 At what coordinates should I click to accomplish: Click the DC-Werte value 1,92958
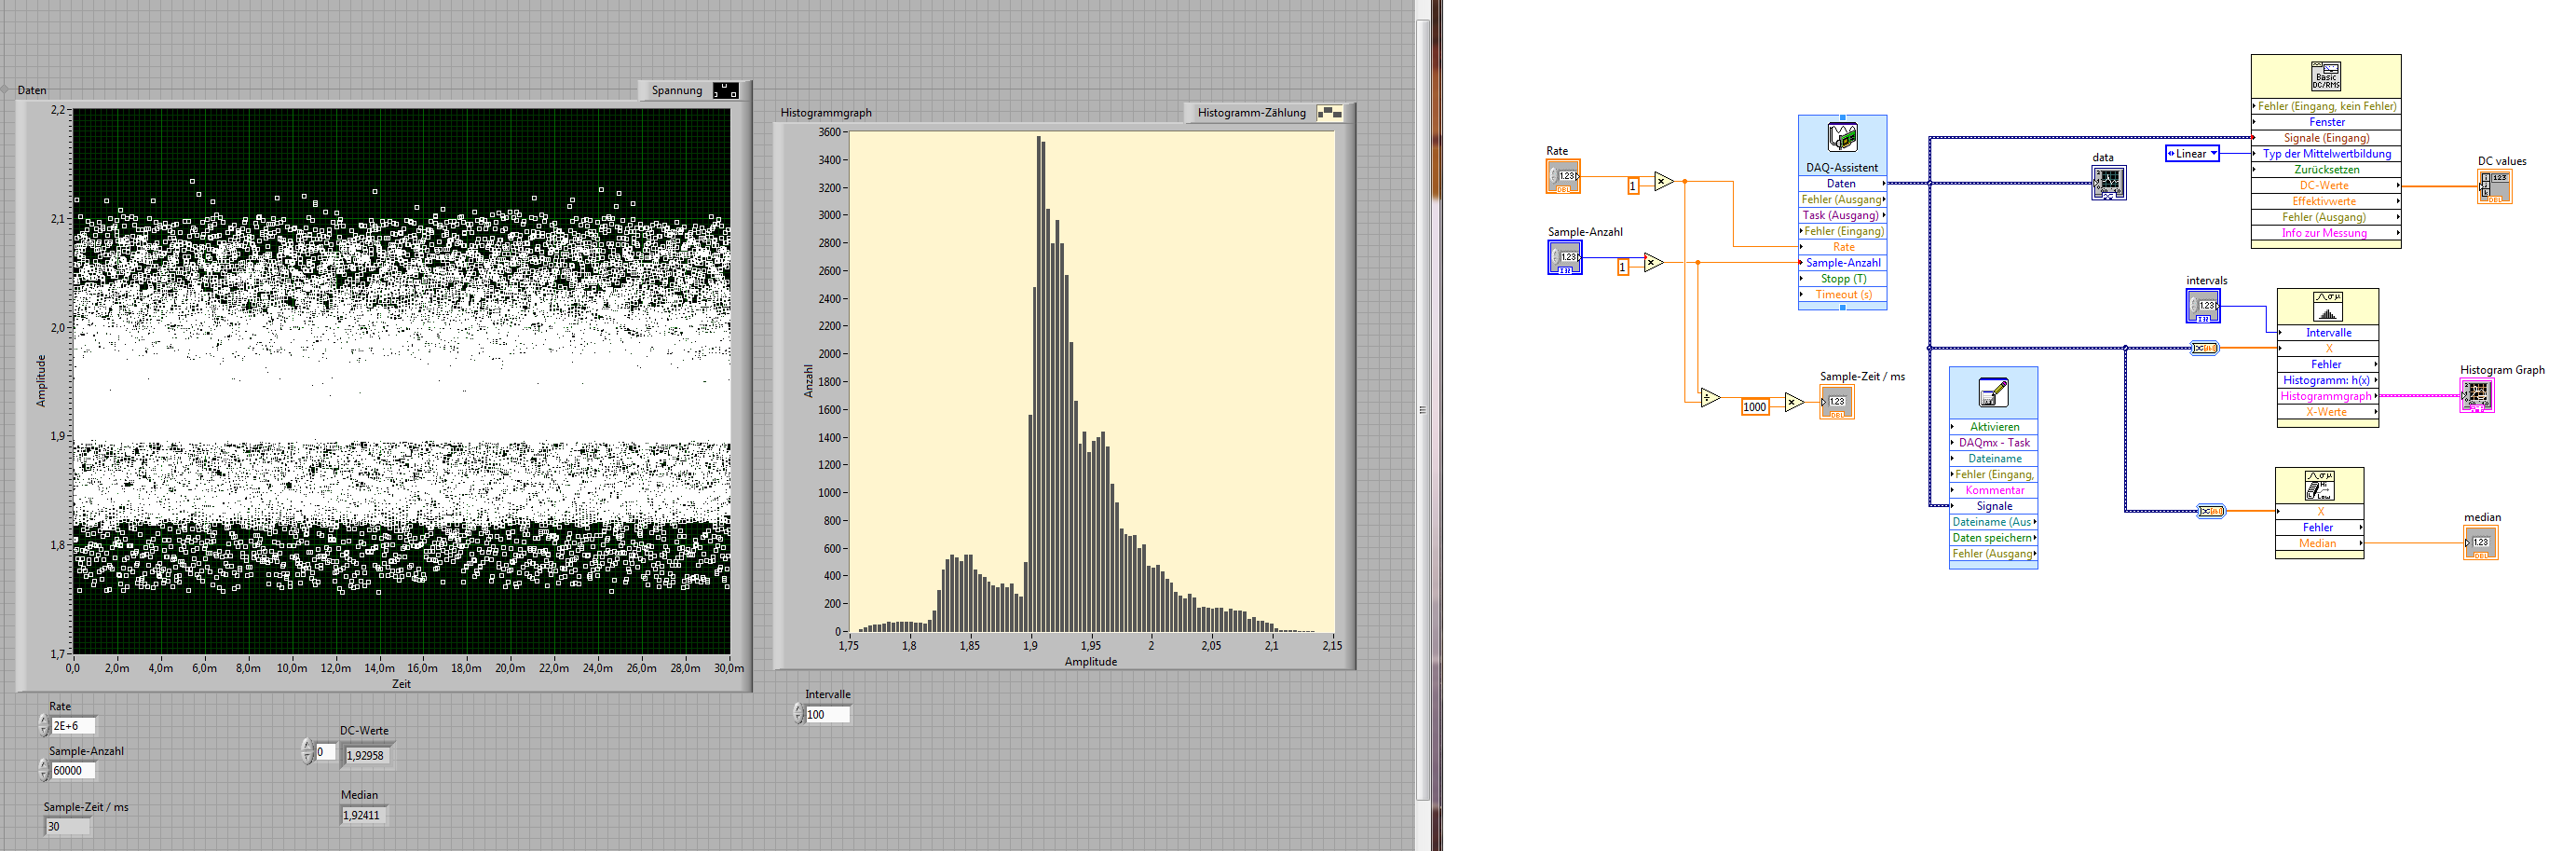(x=366, y=756)
